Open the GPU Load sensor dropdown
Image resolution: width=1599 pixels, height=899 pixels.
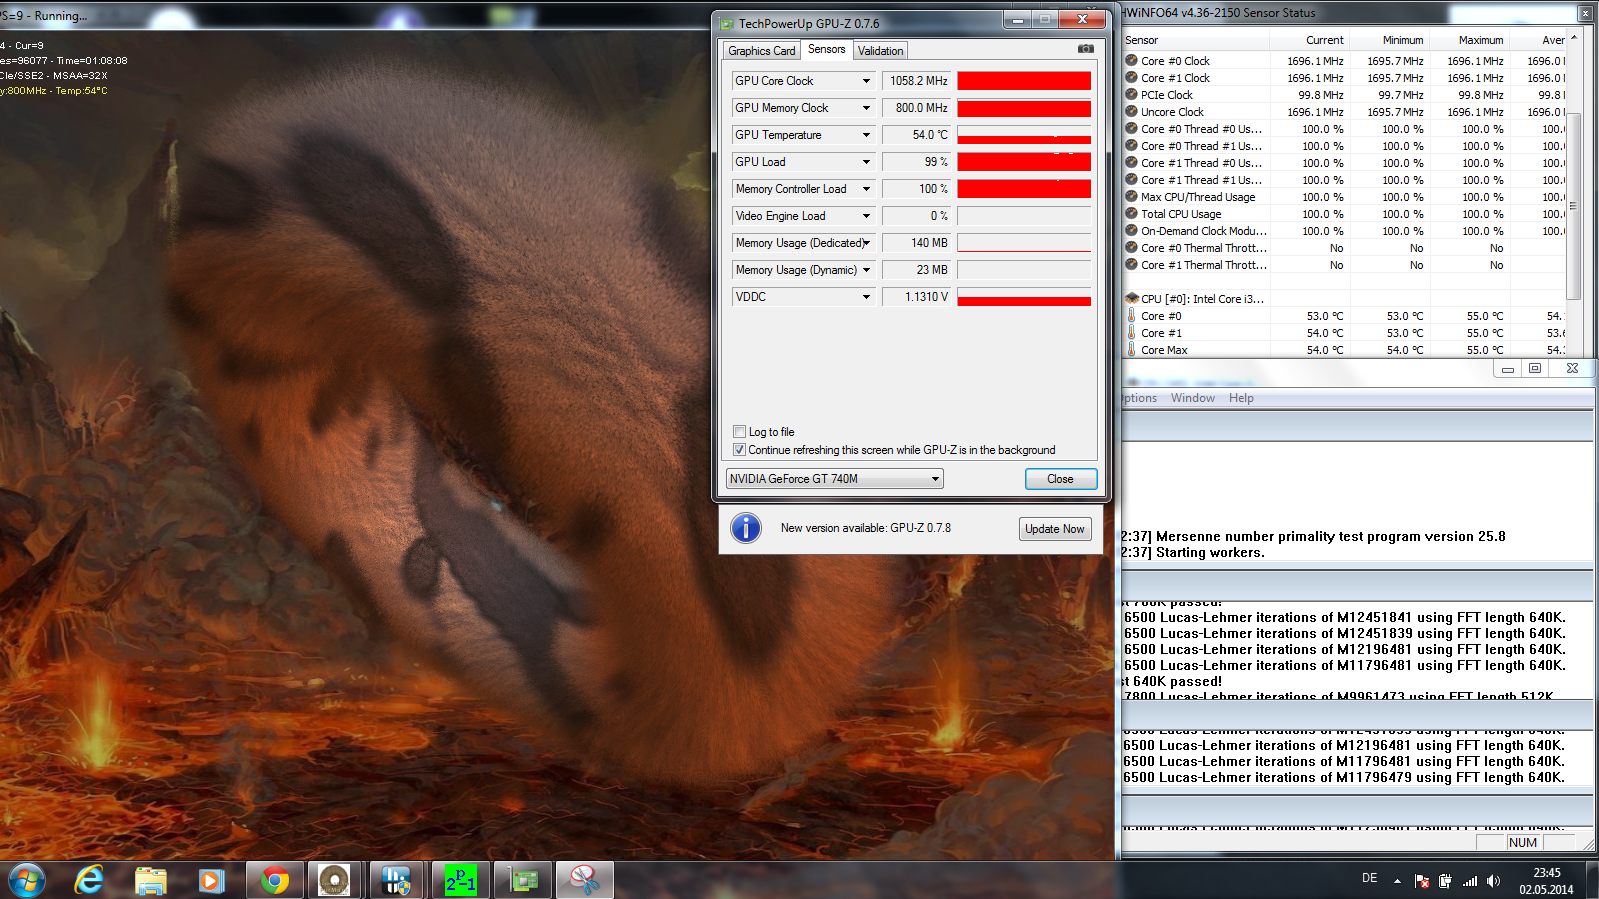tap(866, 162)
